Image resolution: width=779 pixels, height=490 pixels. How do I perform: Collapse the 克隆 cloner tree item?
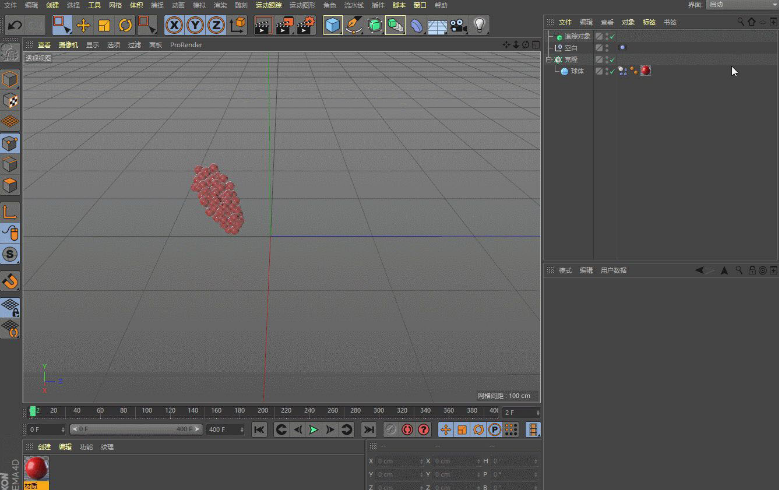coord(548,60)
